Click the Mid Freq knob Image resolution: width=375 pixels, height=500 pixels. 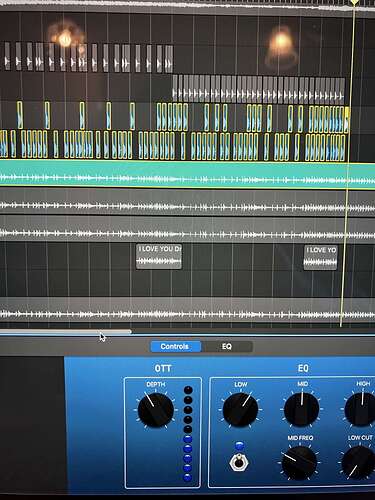pos(299,463)
